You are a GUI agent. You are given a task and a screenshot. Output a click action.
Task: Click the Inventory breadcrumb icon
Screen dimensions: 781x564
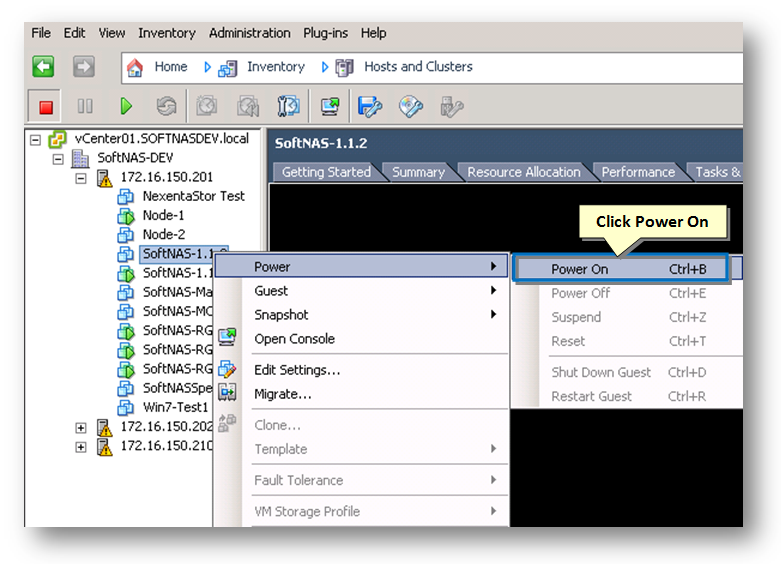click(228, 68)
